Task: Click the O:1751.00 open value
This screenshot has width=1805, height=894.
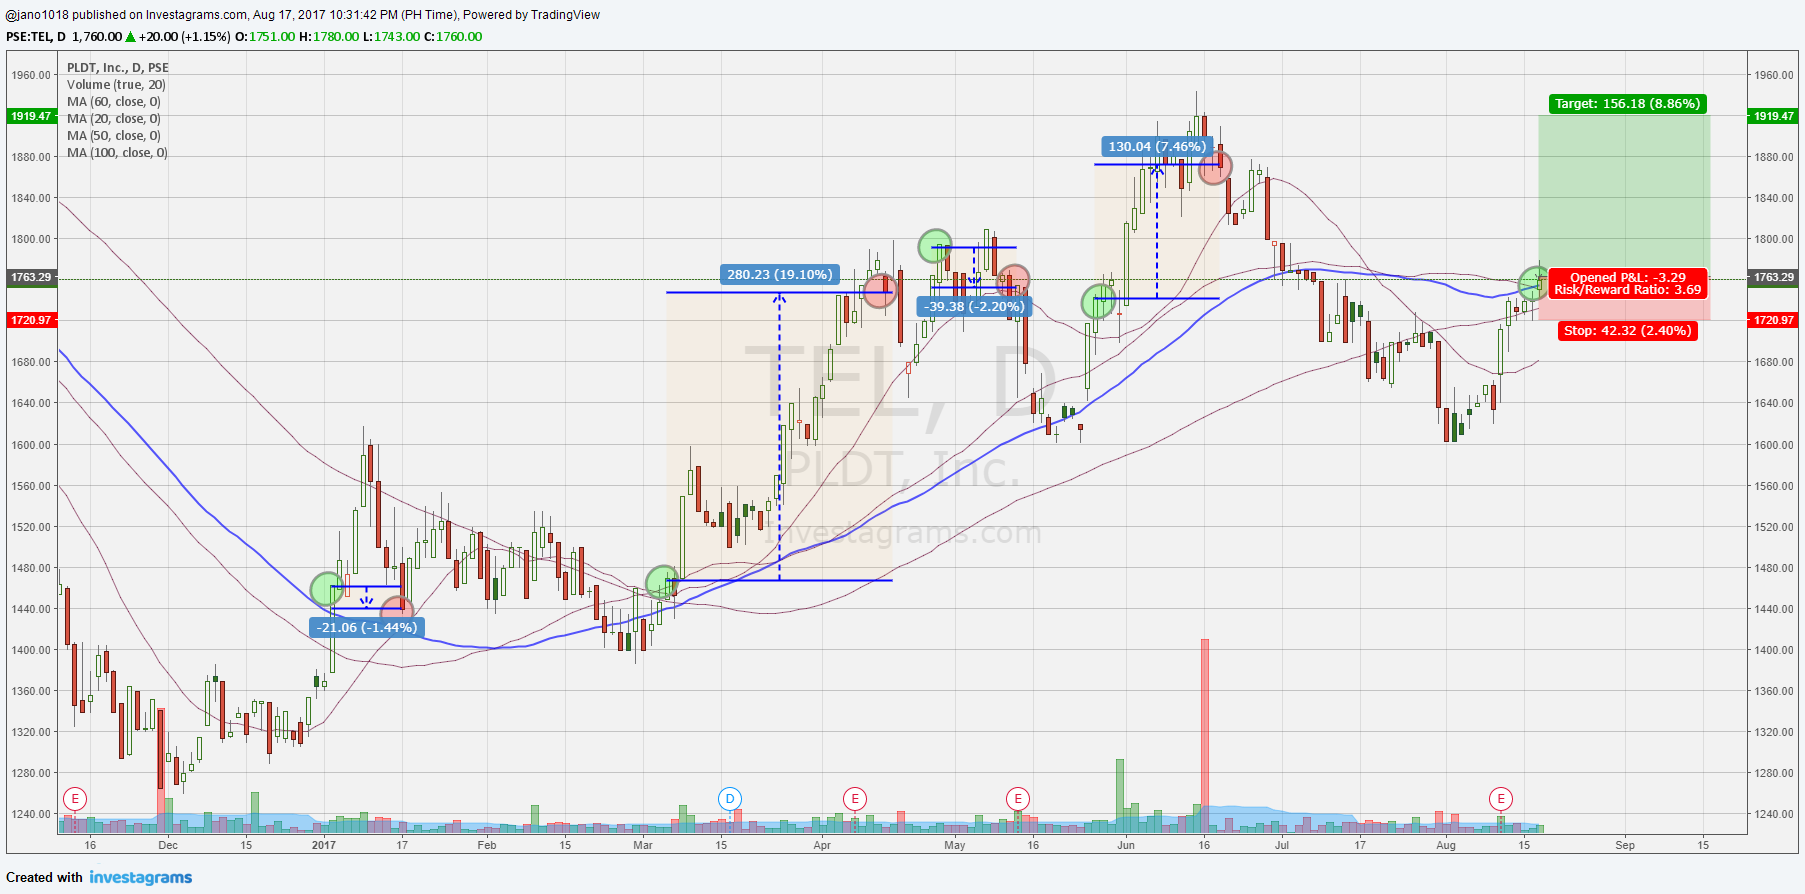Action: pos(265,37)
